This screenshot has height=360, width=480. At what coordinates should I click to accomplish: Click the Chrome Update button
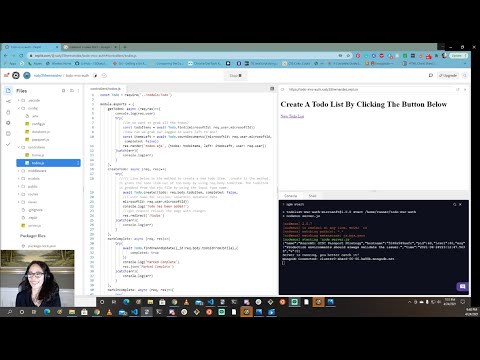(x=459, y=55)
